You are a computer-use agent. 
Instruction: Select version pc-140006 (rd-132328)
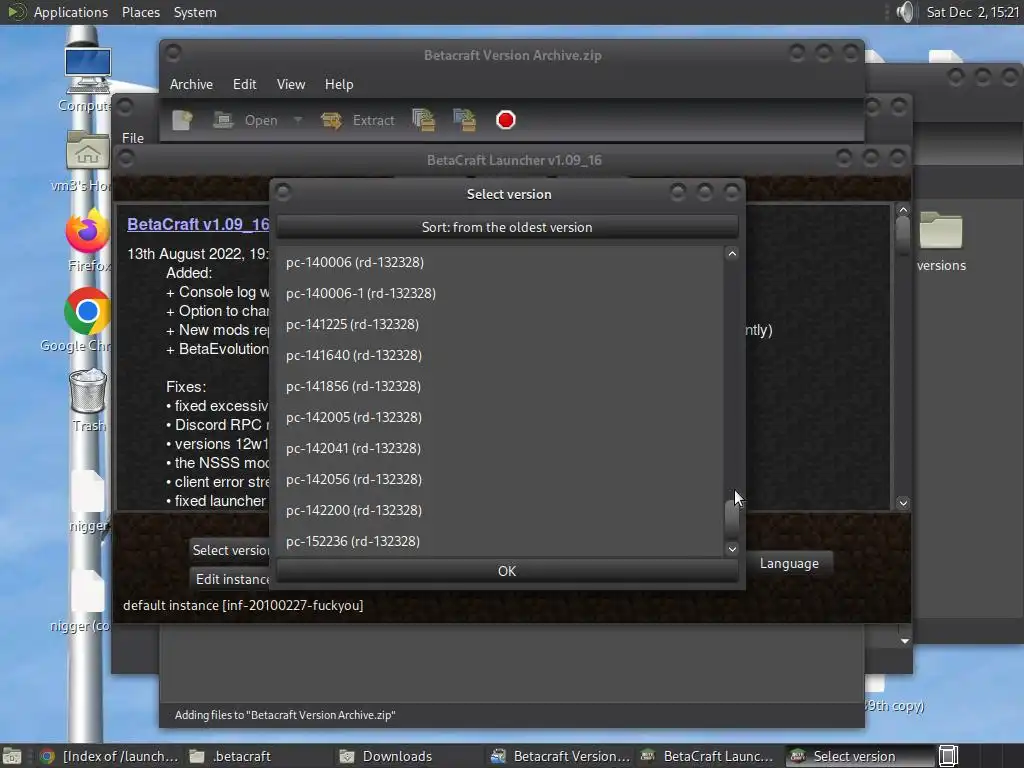[500, 262]
